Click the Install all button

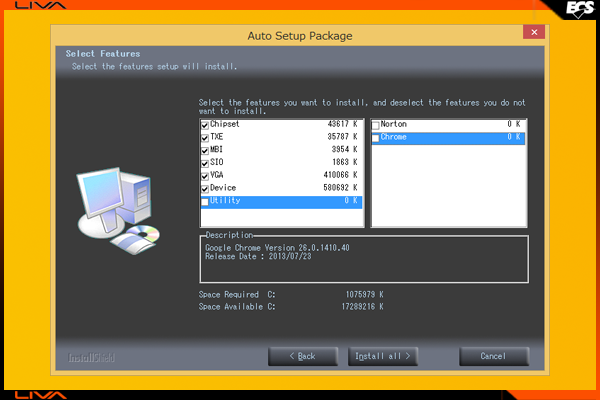tap(383, 356)
